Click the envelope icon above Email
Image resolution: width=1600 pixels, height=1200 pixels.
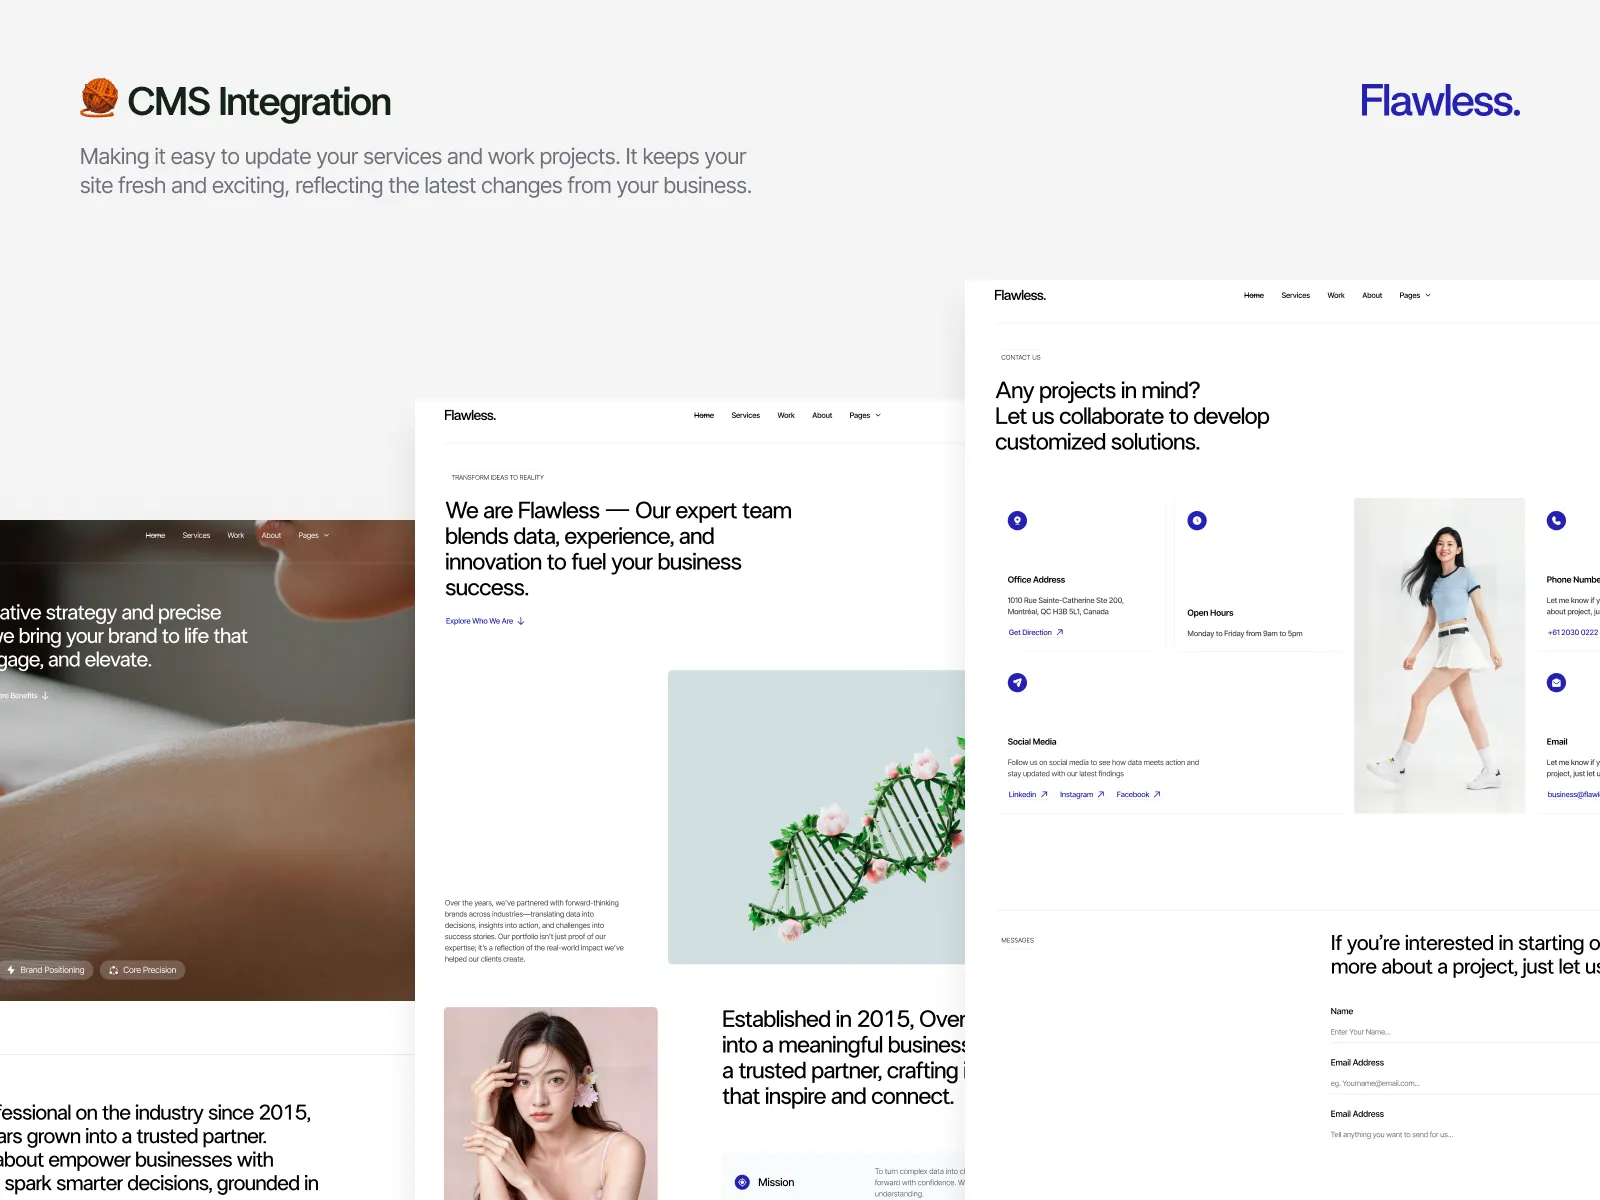pos(1556,682)
